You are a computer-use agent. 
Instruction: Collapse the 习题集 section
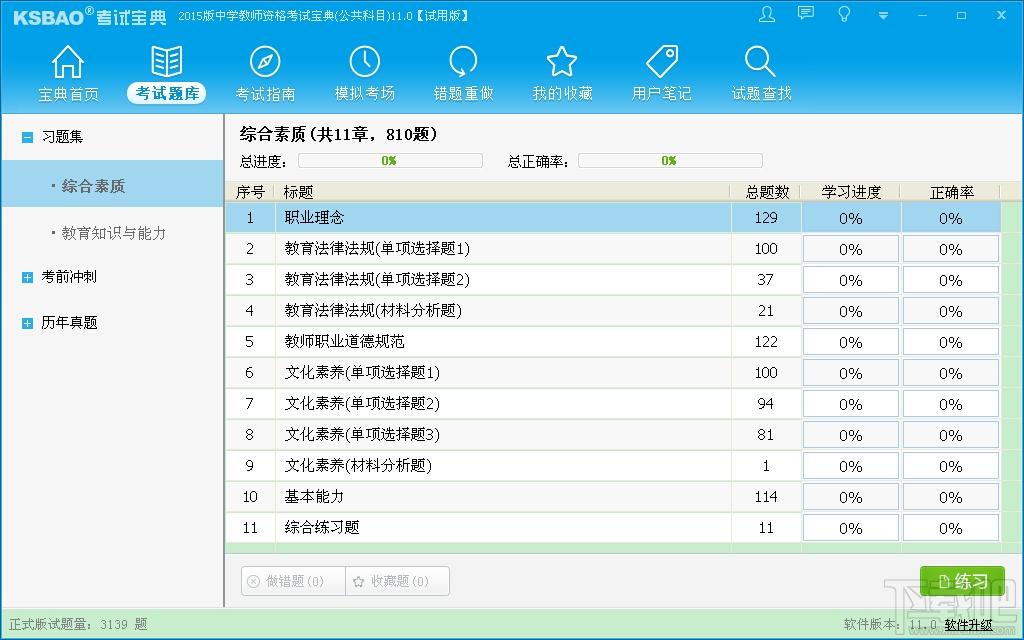pyautogui.click(x=26, y=137)
